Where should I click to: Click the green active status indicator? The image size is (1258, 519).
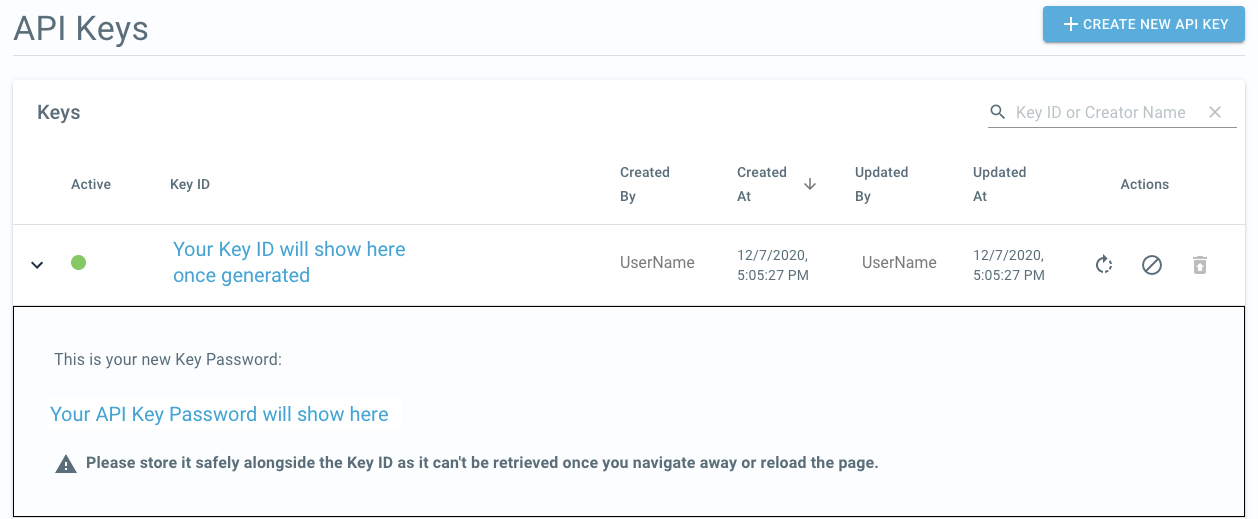(x=78, y=263)
